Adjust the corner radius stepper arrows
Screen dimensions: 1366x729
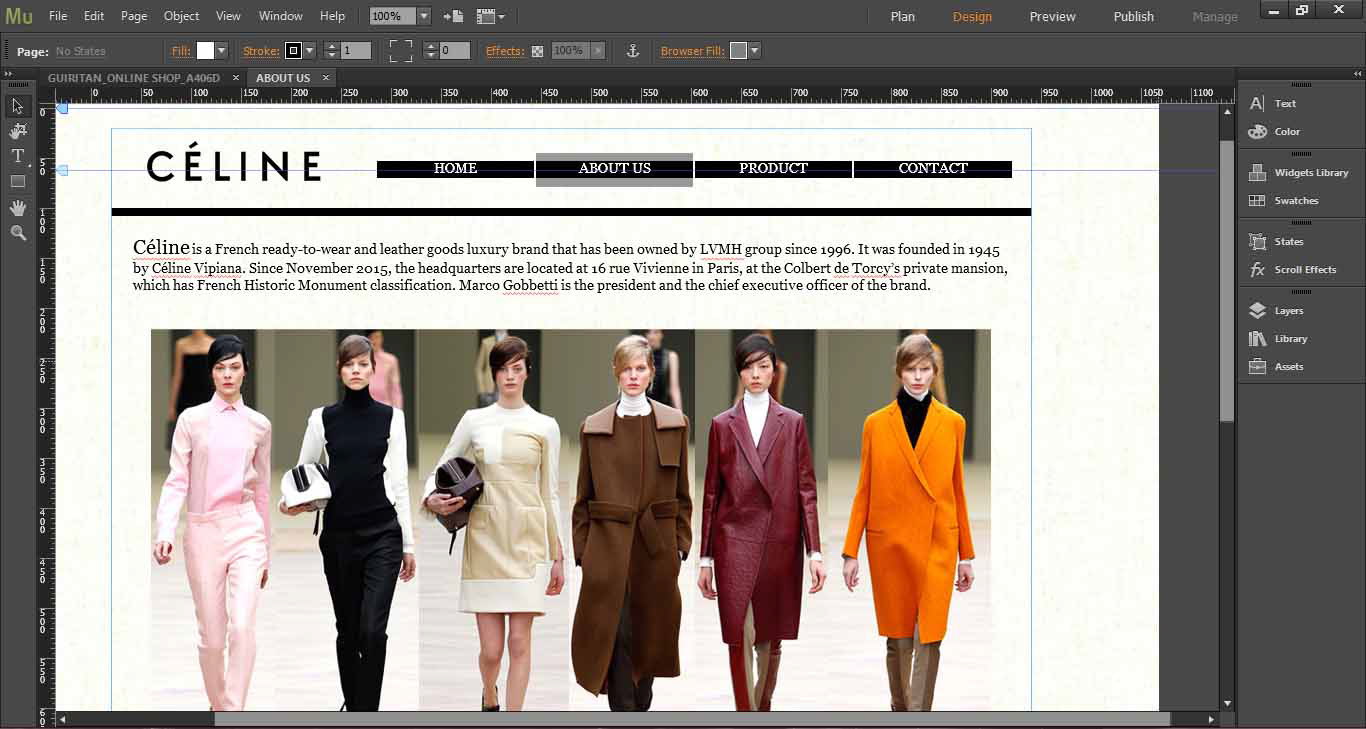(430, 50)
